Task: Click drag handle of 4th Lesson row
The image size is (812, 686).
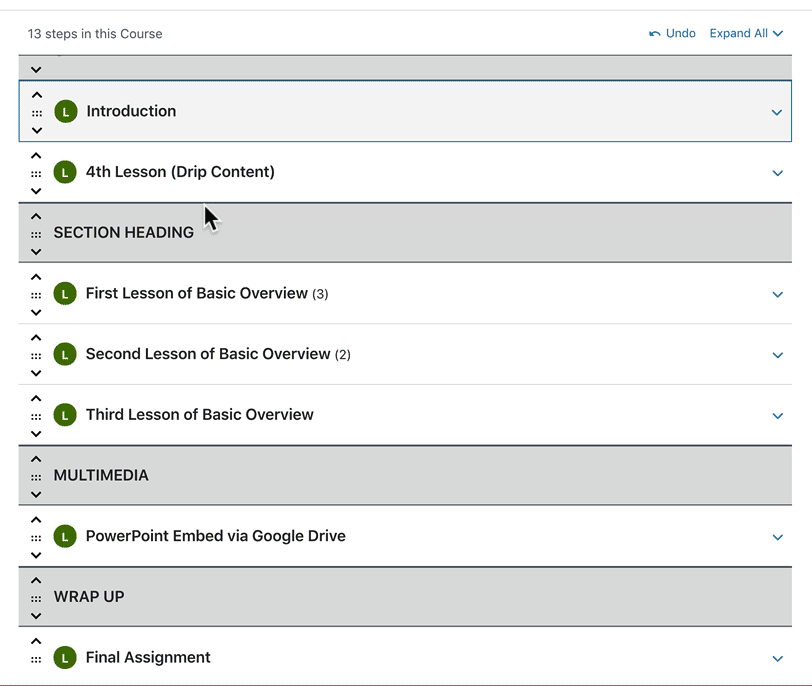Action: [x=37, y=173]
